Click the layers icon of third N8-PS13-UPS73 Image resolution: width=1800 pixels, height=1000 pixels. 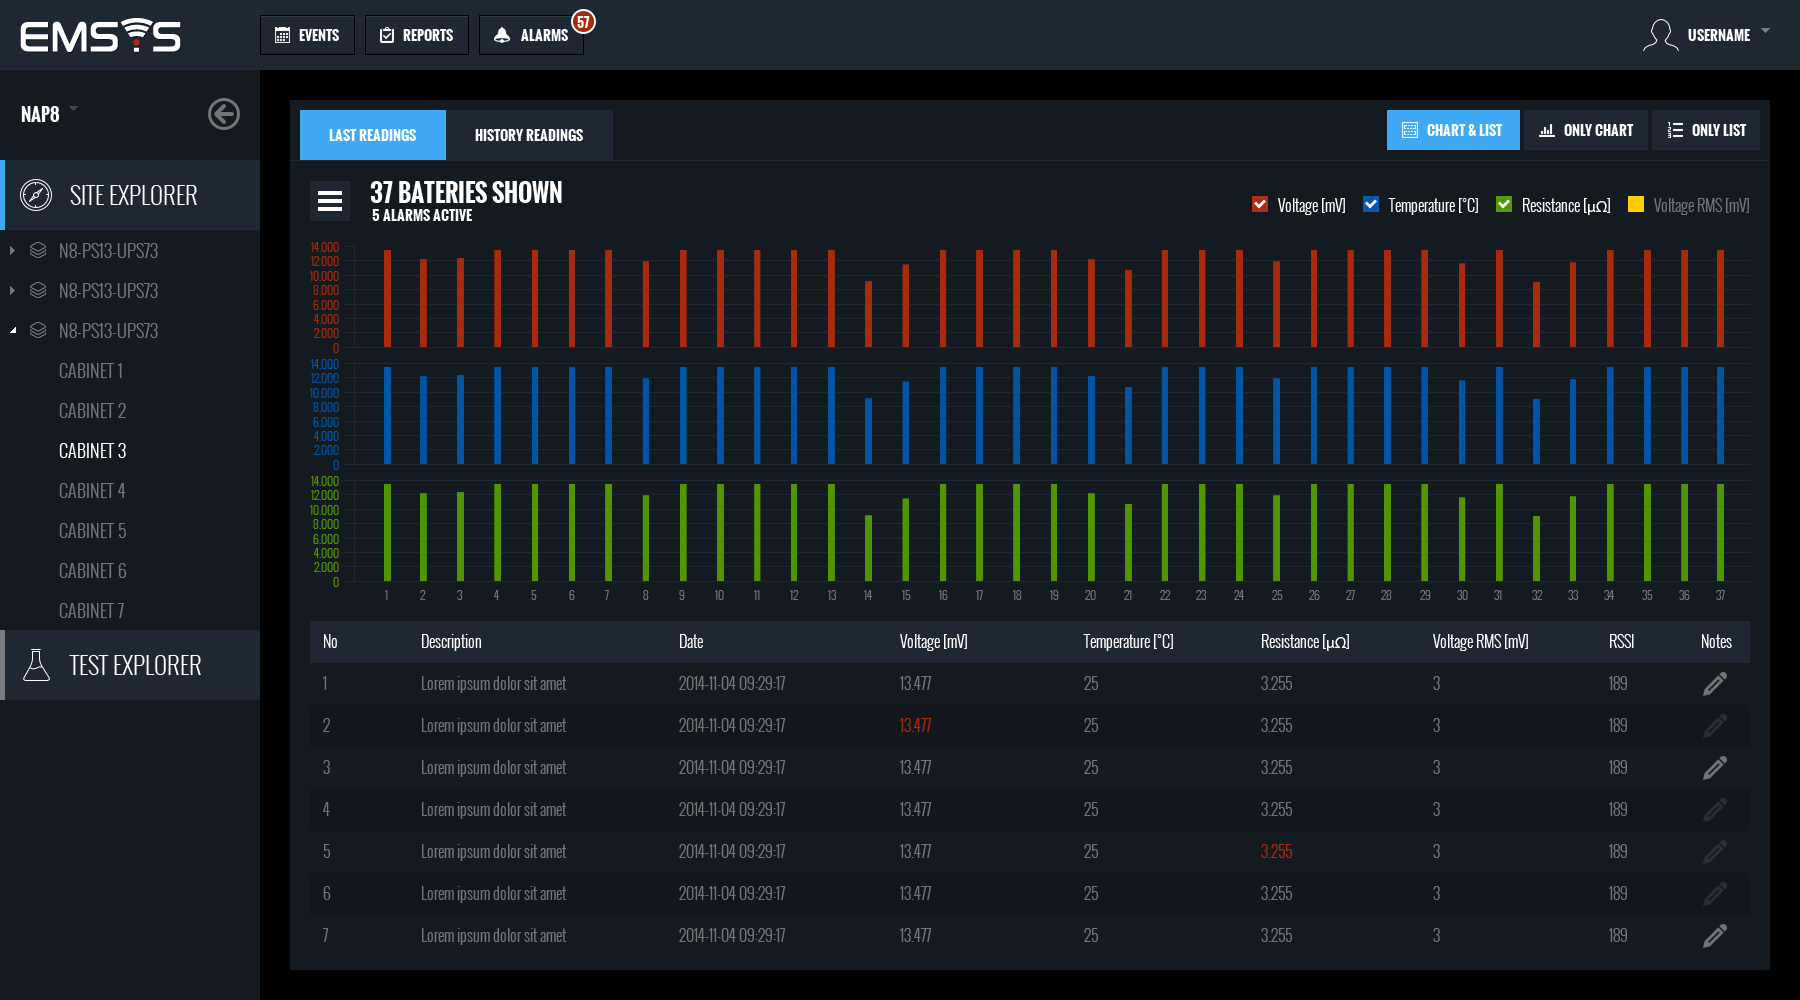[x=38, y=330]
